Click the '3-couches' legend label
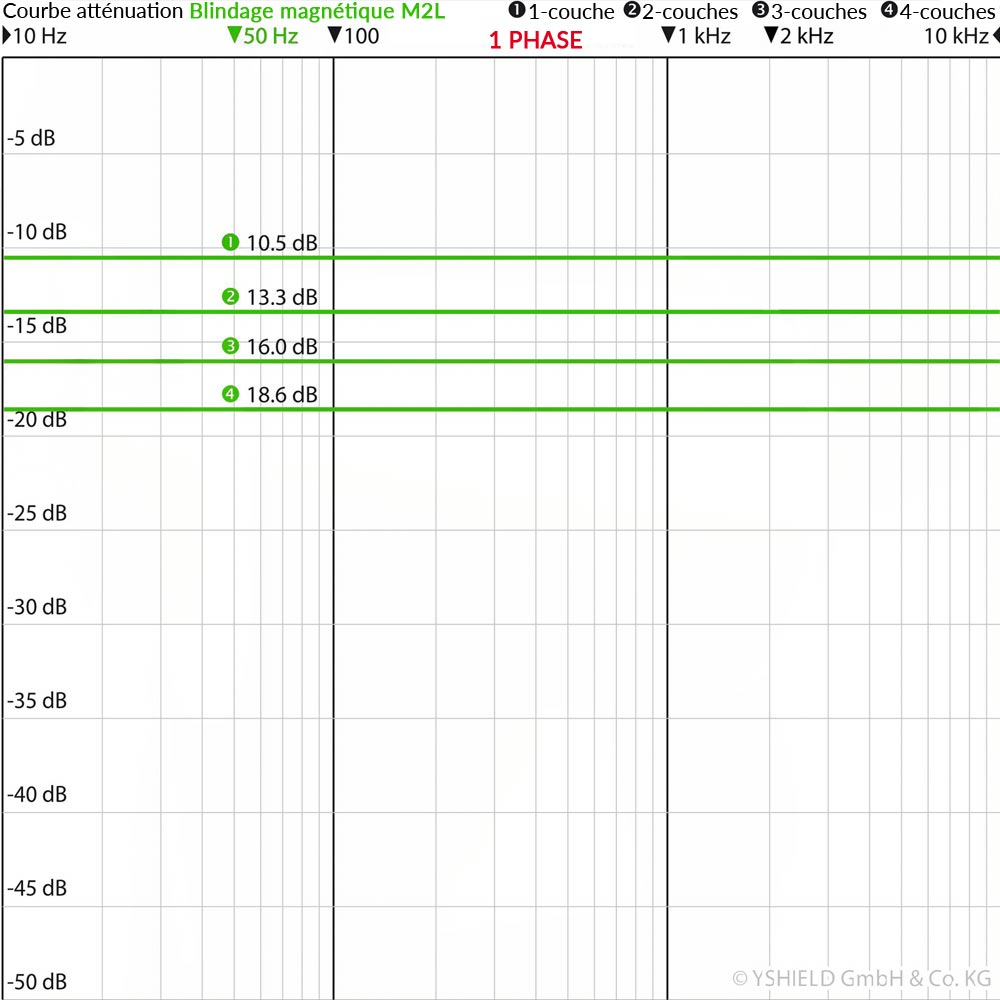This screenshot has height=1000, width=1000. pyautogui.click(x=819, y=12)
